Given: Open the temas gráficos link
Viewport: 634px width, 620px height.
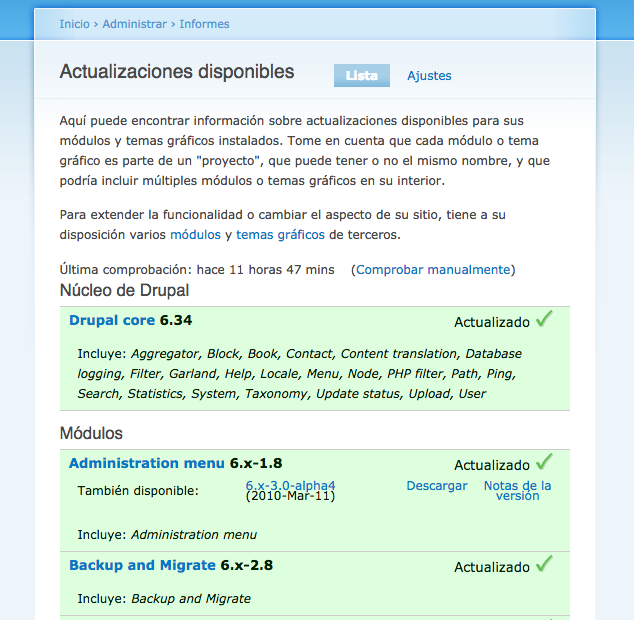Looking at the screenshot, I should (x=280, y=235).
